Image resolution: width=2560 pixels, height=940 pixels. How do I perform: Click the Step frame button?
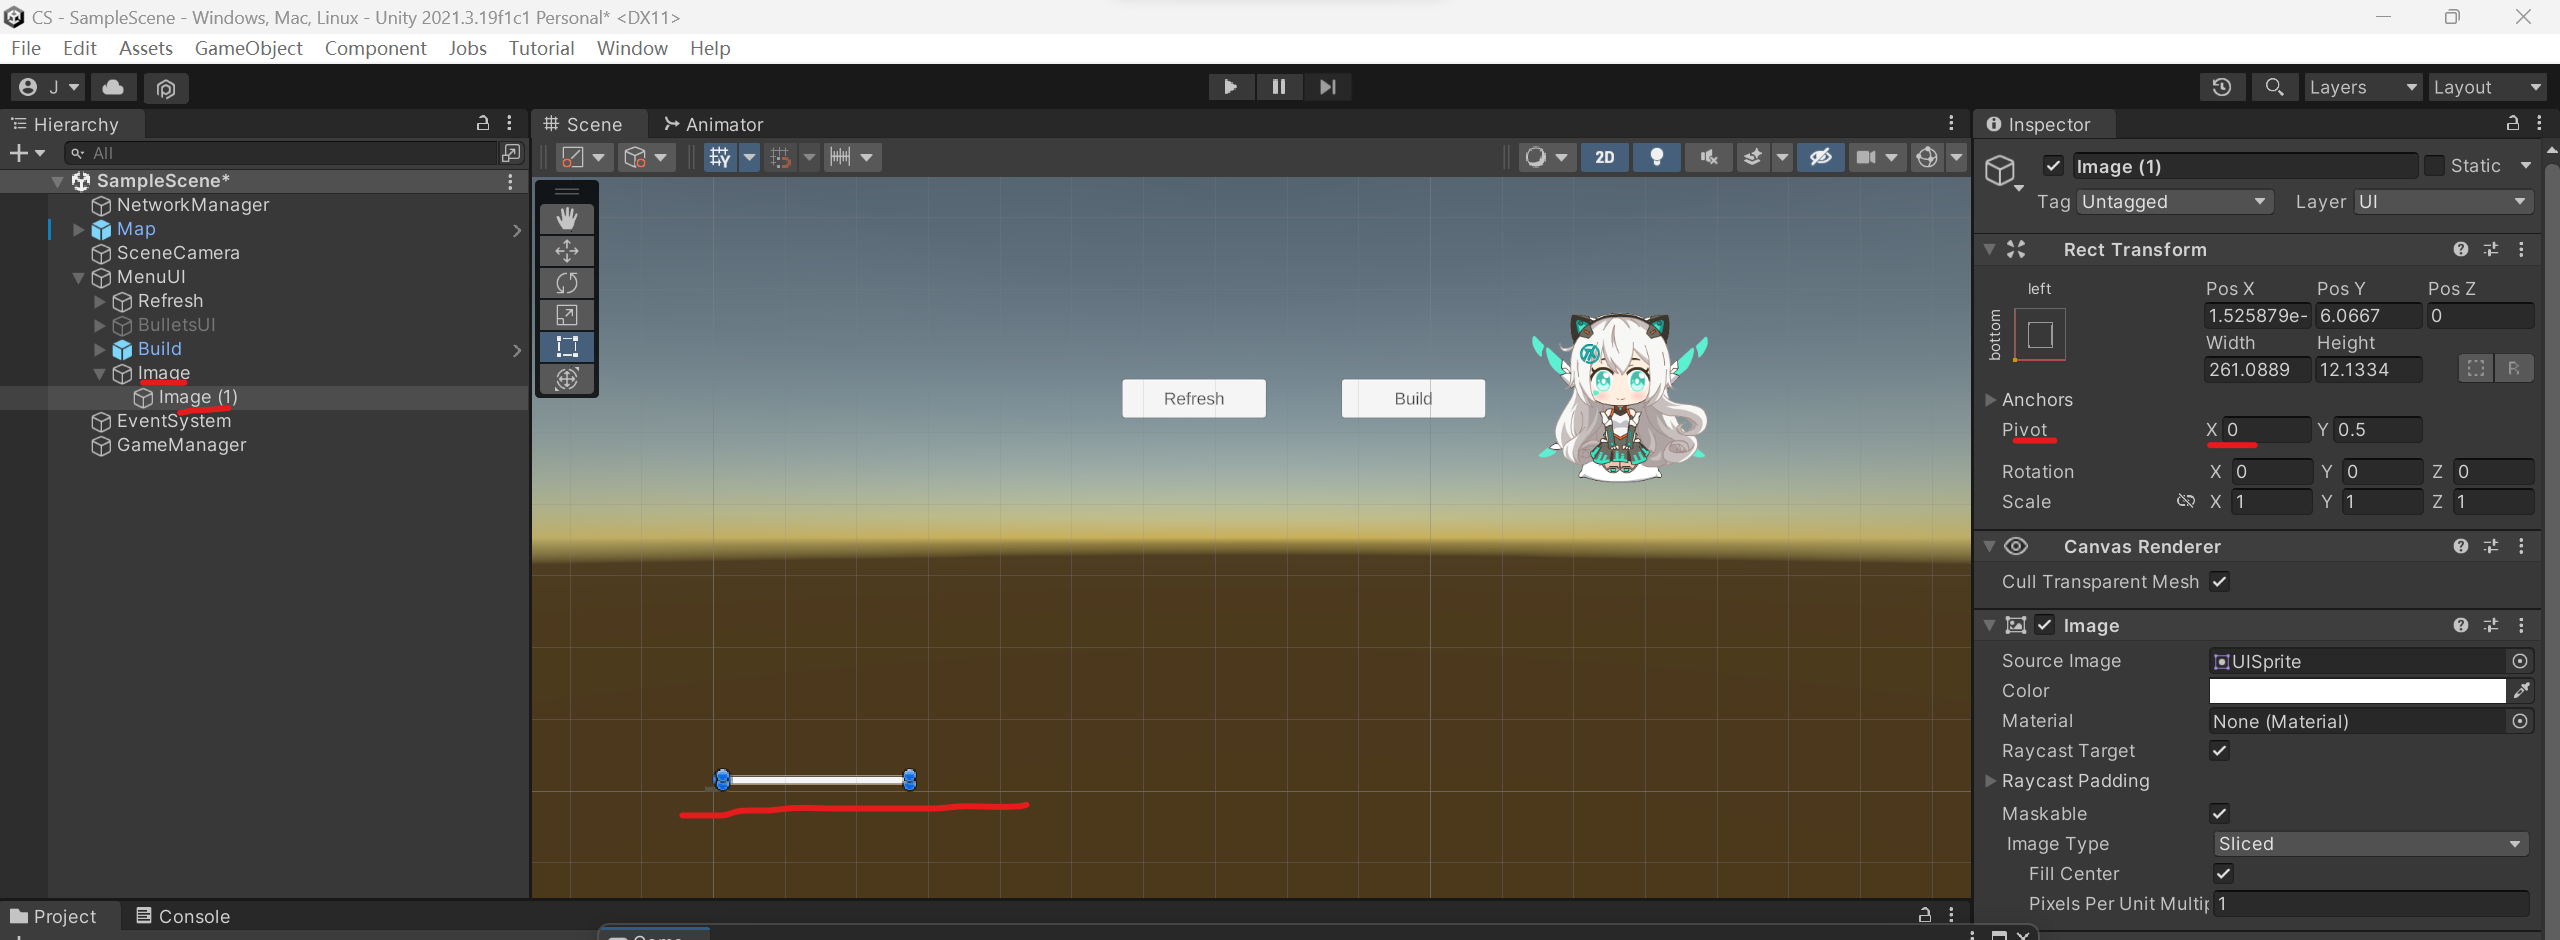tap(1327, 87)
